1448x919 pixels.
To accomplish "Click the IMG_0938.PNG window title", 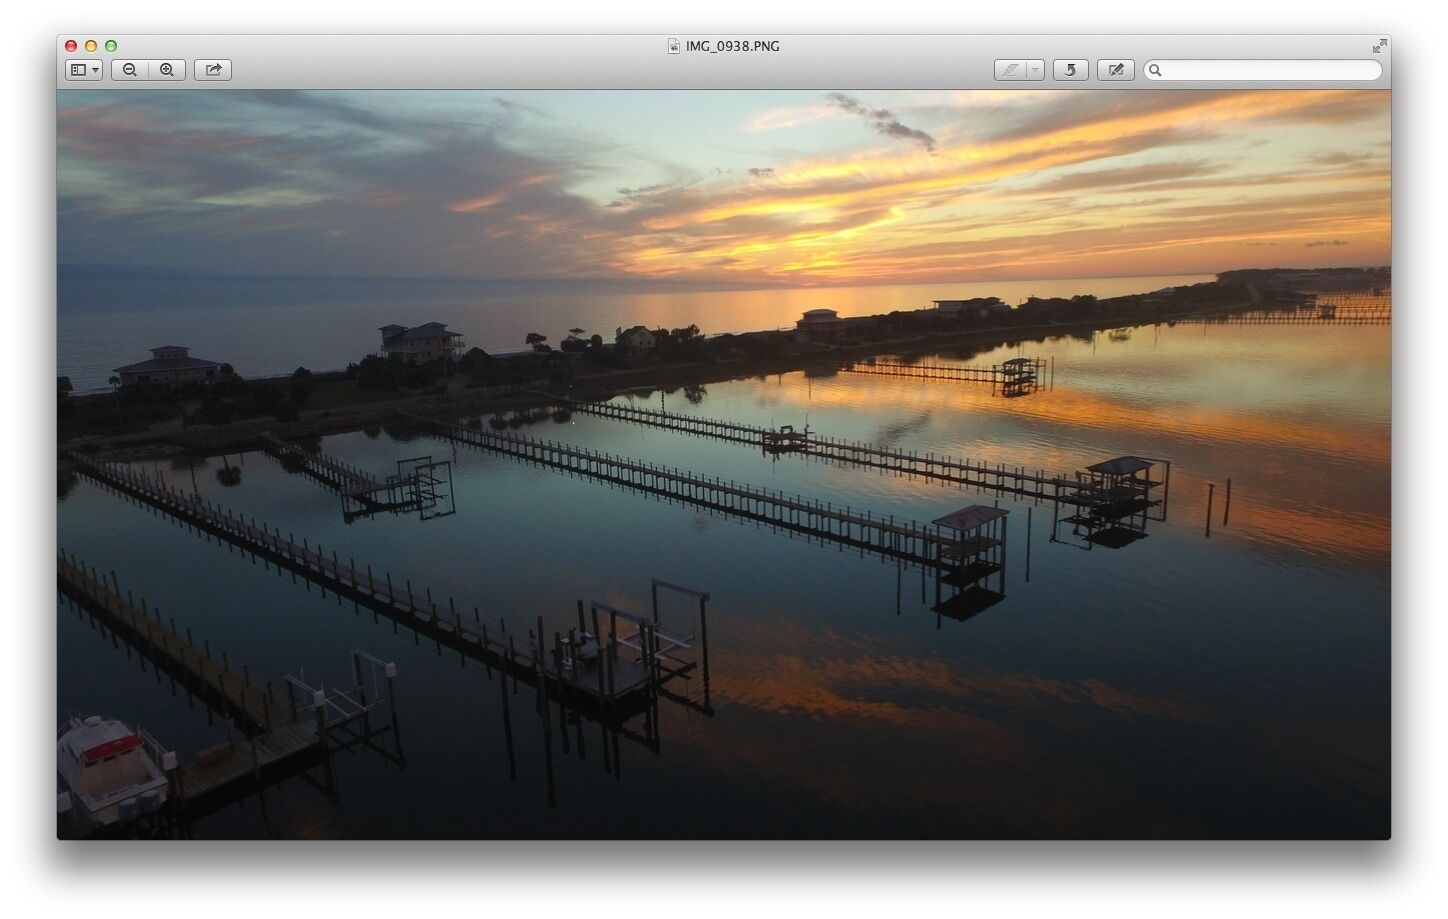I will tap(733, 46).
